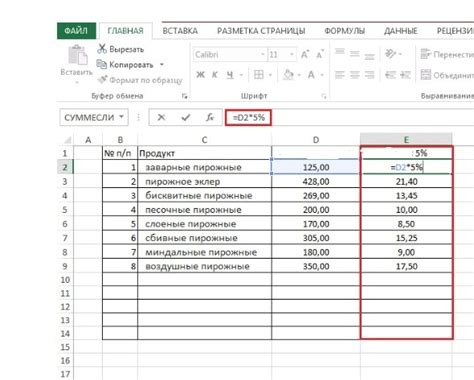Image resolution: width=474 pixels, height=380 pixels.
Task: Click Merge cells (Объединить) button
Action: pos(447,75)
